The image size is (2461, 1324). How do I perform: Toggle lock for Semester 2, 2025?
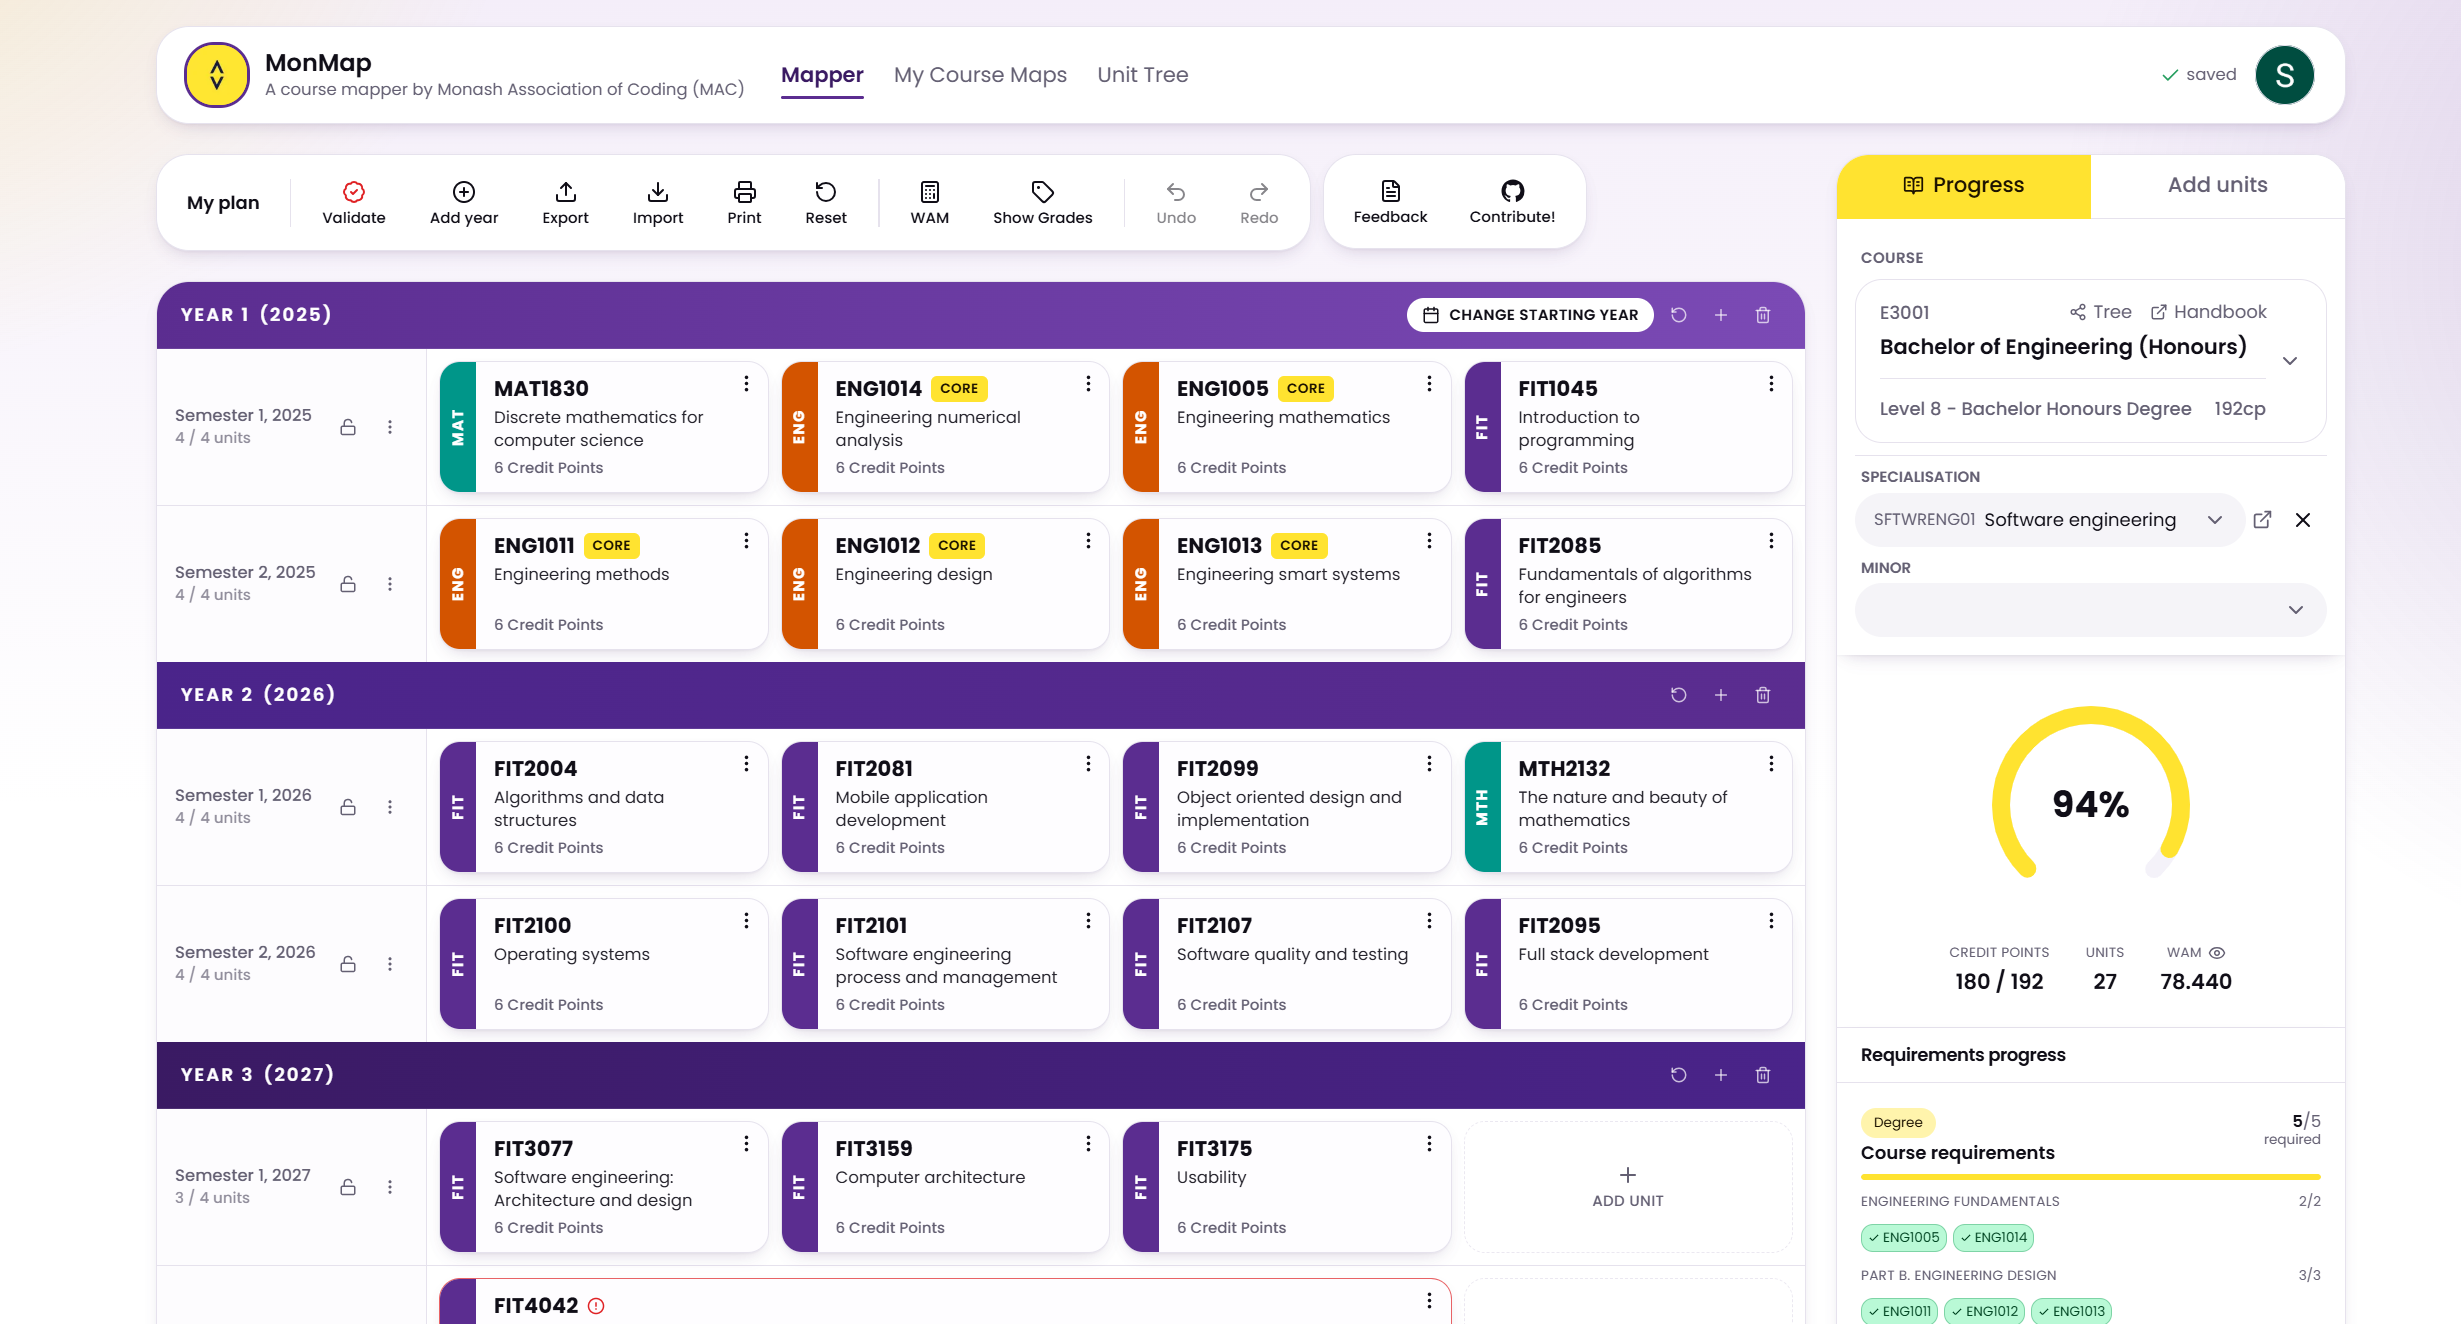[x=348, y=584]
